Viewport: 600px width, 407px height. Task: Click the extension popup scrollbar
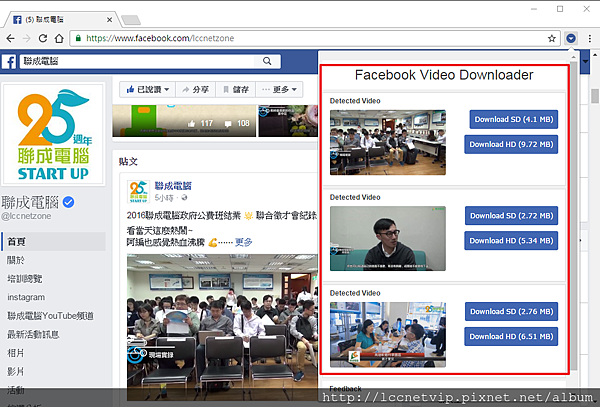[574, 218]
